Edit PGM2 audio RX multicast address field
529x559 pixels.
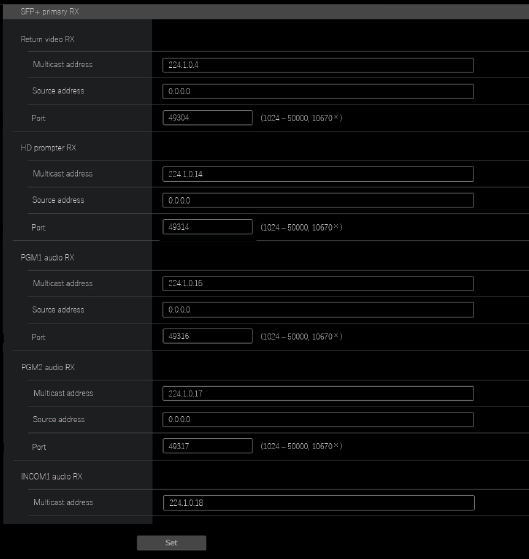[318, 394]
